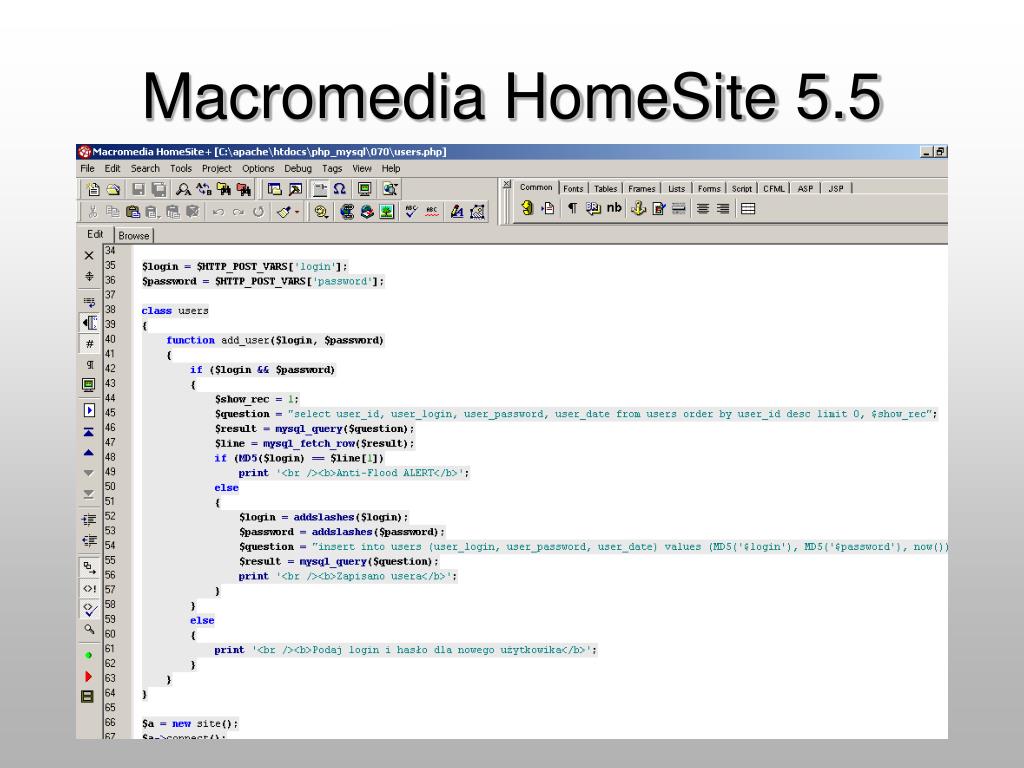This screenshot has height=768, width=1024.
Task: Insert horizontal rule icon
Action: [679, 208]
